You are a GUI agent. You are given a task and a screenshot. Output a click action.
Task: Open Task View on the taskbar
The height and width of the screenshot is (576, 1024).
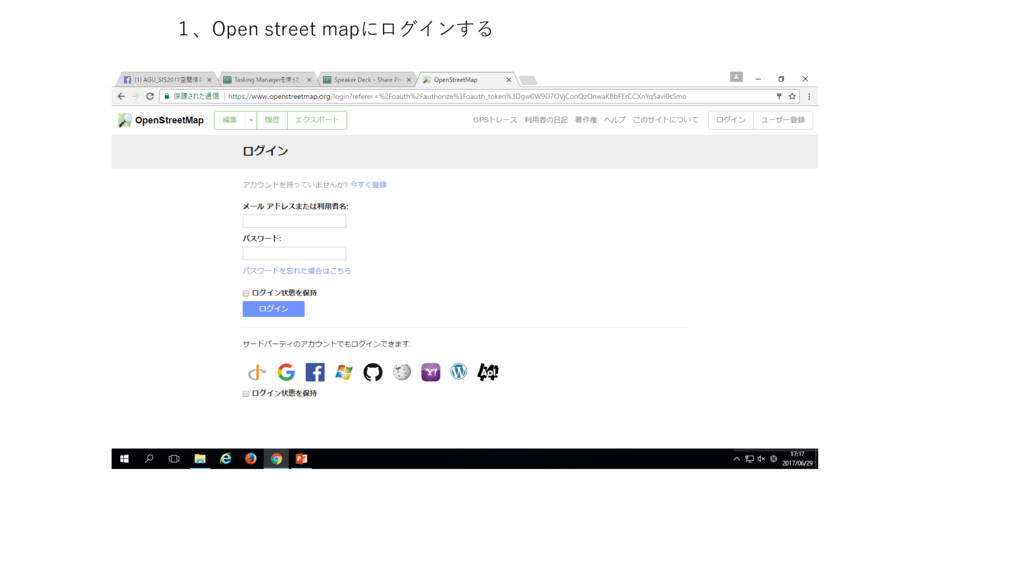point(174,459)
